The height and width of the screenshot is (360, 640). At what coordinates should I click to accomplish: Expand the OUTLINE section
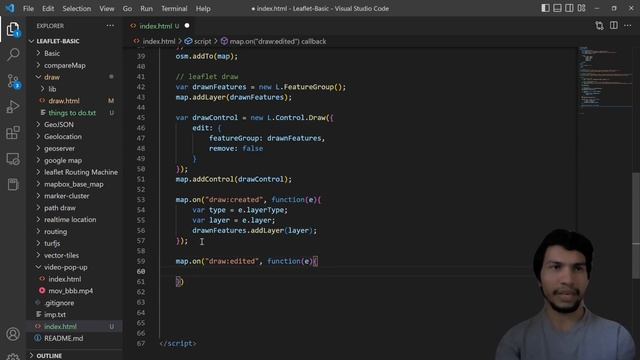49,356
